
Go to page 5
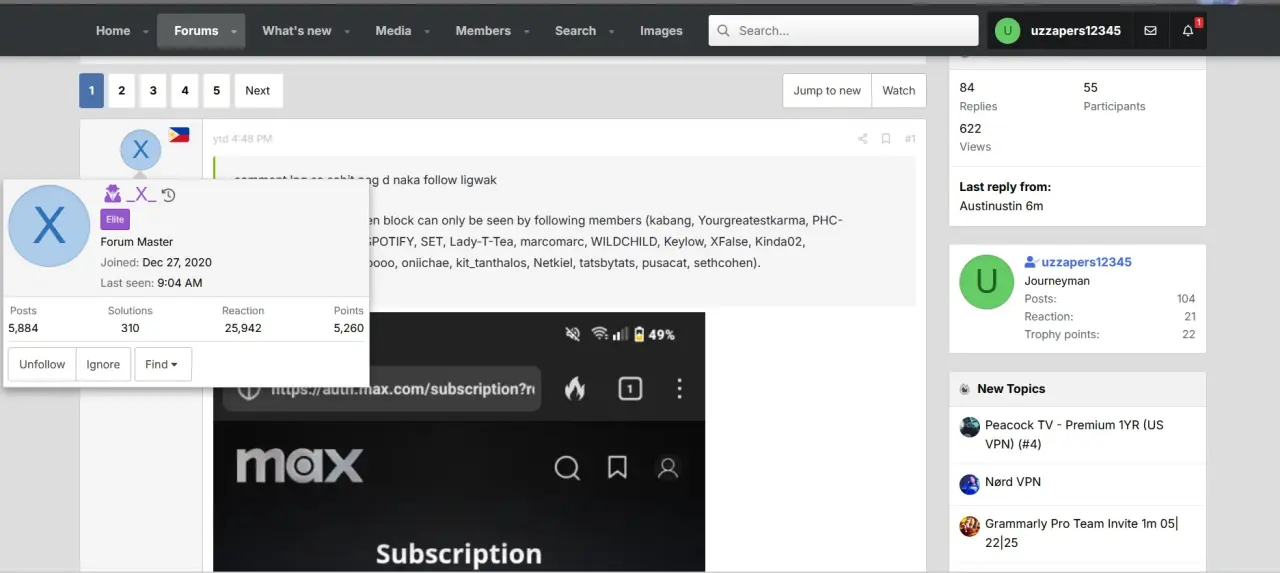point(216,90)
